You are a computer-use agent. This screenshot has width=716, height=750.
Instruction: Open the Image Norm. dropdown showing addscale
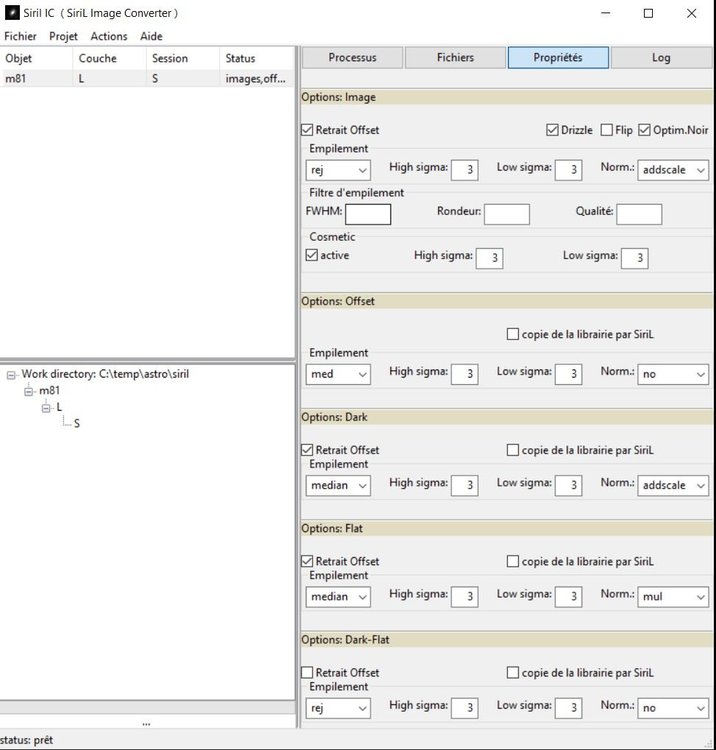tap(673, 170)
